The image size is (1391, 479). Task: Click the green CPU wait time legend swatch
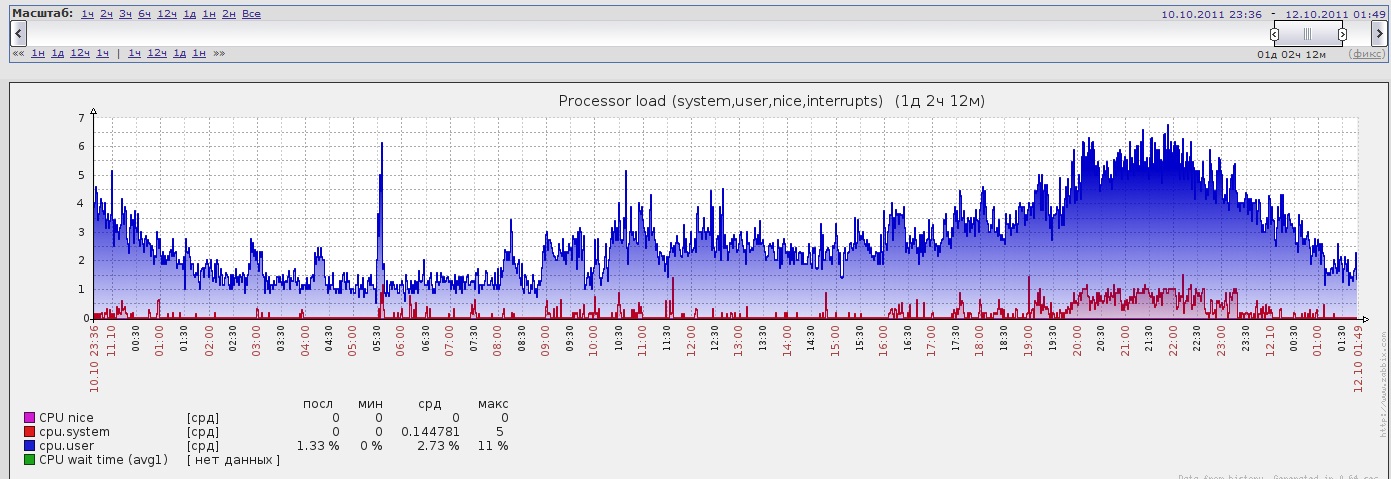coord(29,460)
